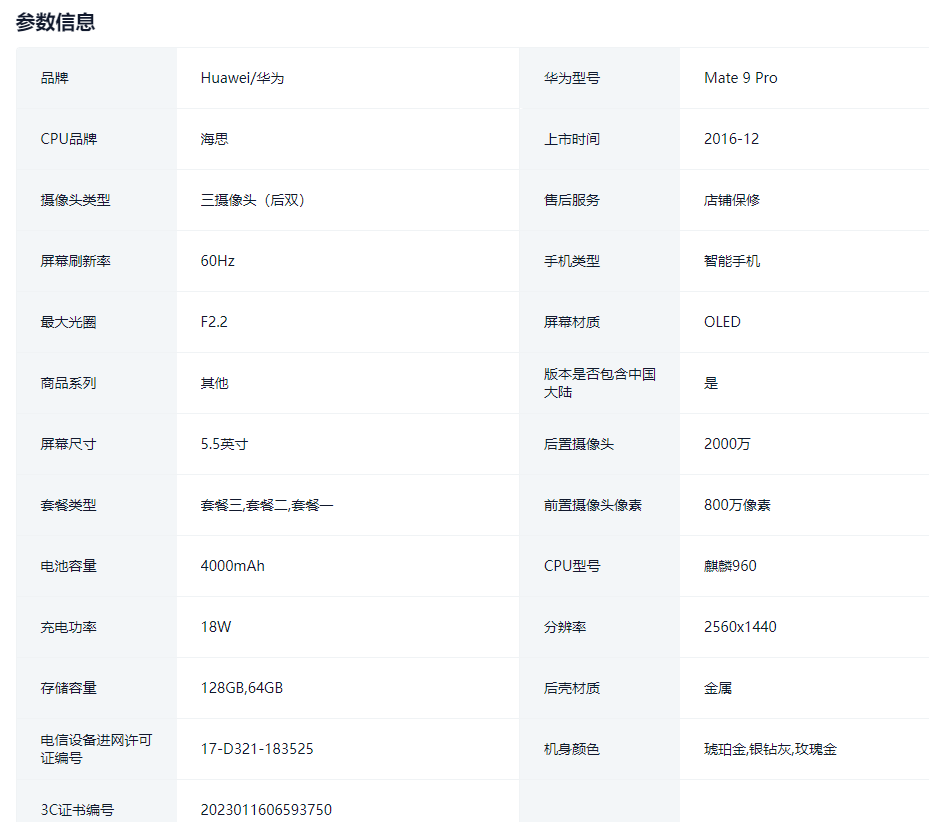Viewport: 929px width, 822px height.
Task: Click the 后壳材质 label
Action: click(572, 689)
